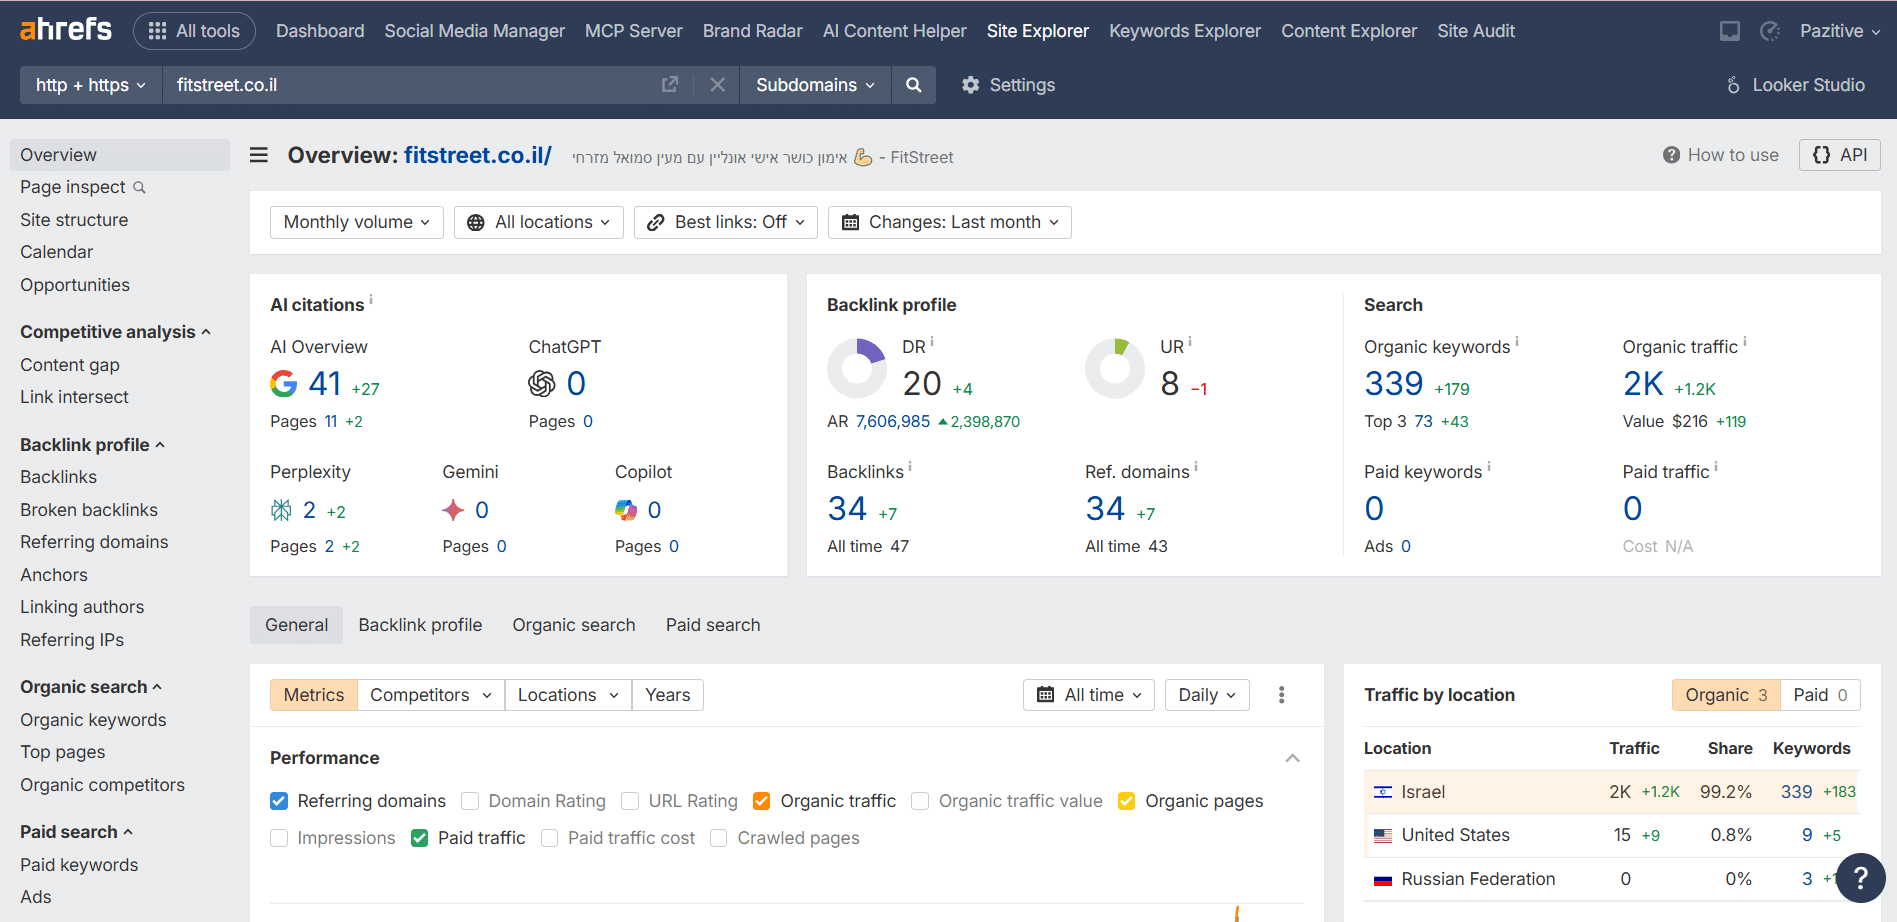This screenshot has width=1897, height=922.
Task: Toggle Paid traffic checkbox
Action: (420, 838)
